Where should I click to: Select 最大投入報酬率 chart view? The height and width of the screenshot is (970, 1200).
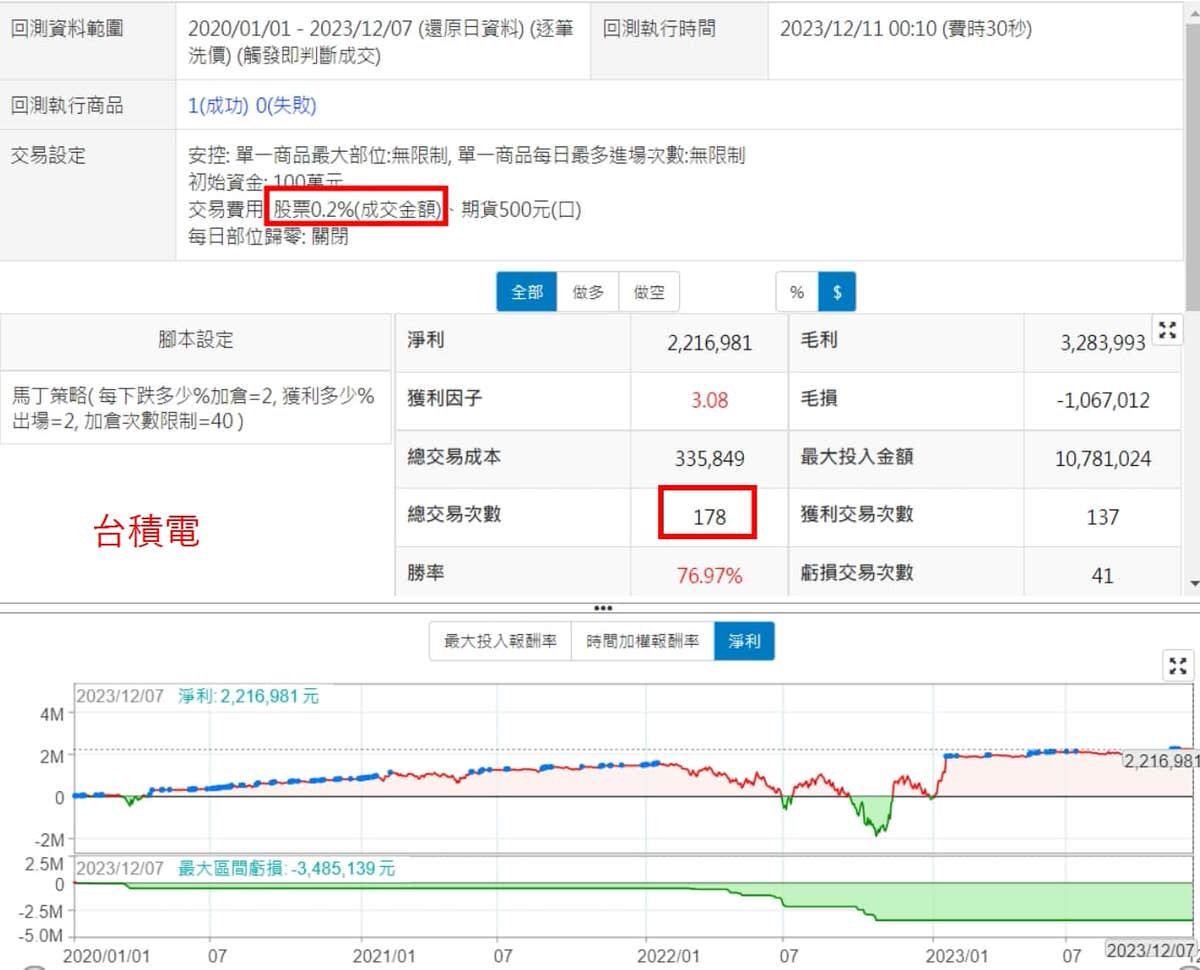(x=500, y=641)
